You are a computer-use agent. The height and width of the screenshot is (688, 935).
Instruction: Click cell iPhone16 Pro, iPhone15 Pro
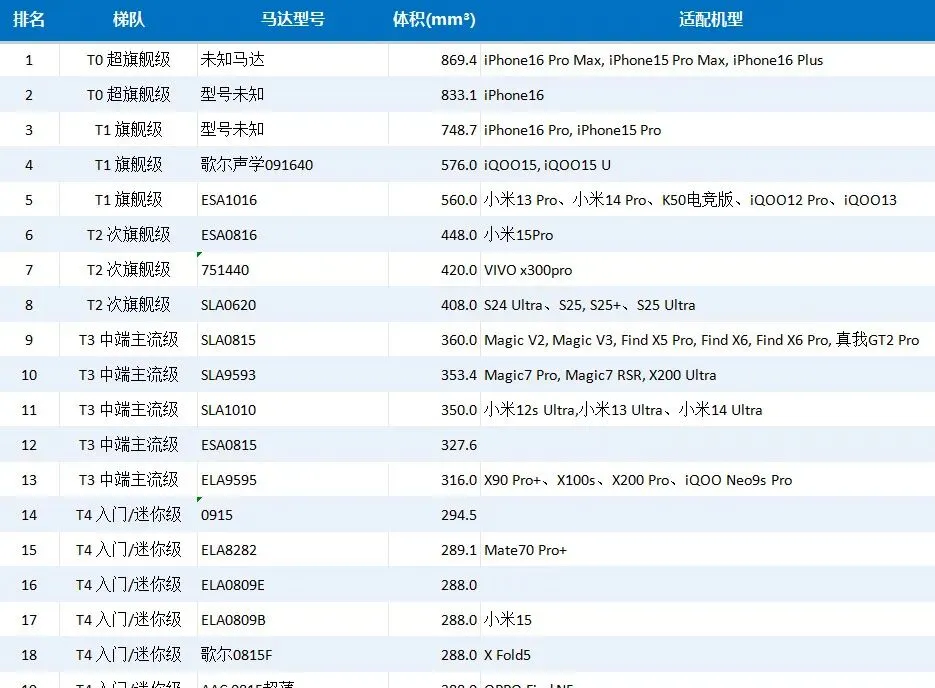pos(572,130)
